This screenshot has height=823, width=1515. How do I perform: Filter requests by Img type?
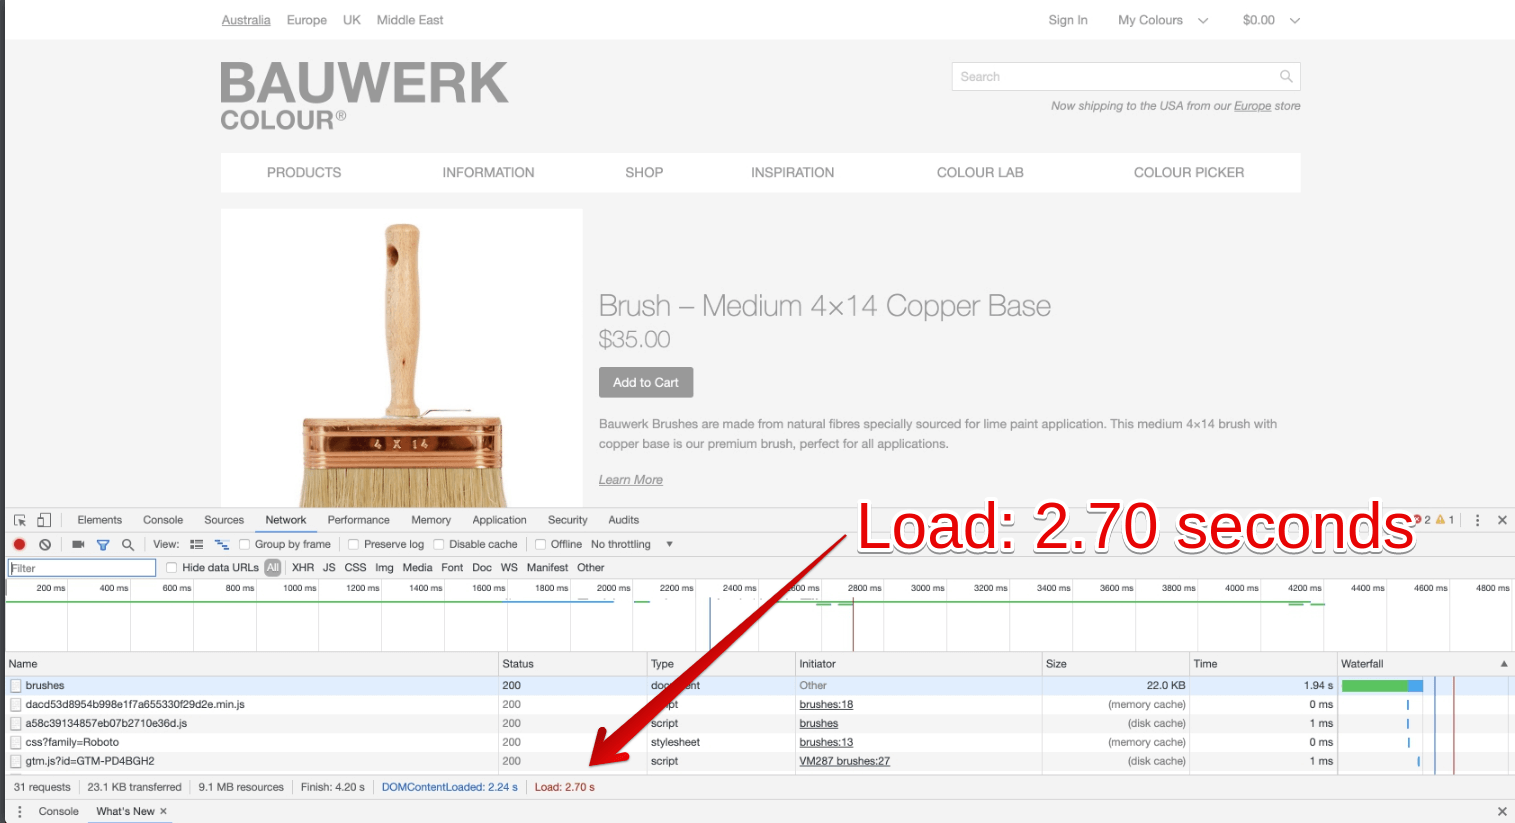click(384, 567)
